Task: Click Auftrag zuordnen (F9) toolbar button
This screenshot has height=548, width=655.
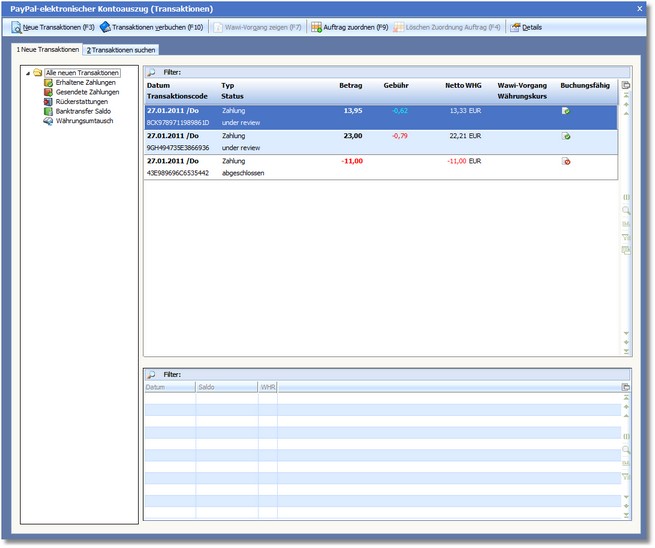Action: [x=349, y=27]
